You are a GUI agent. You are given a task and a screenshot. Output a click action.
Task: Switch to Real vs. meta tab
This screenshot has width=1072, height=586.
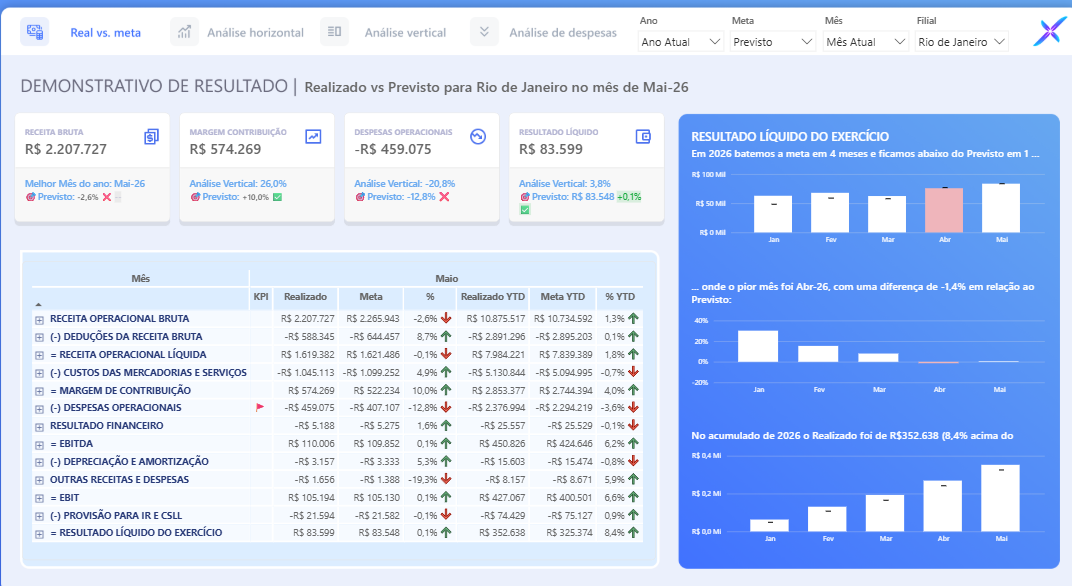pos(105,32)
